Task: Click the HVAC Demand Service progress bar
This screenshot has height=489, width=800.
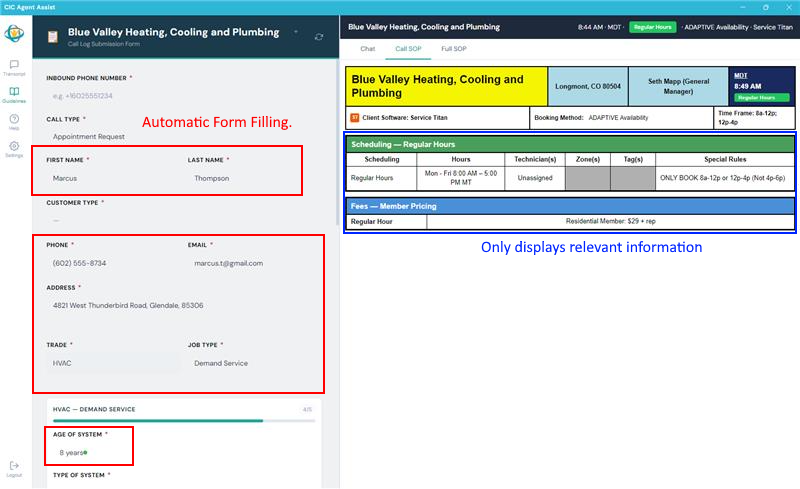Action: [184, 421]
